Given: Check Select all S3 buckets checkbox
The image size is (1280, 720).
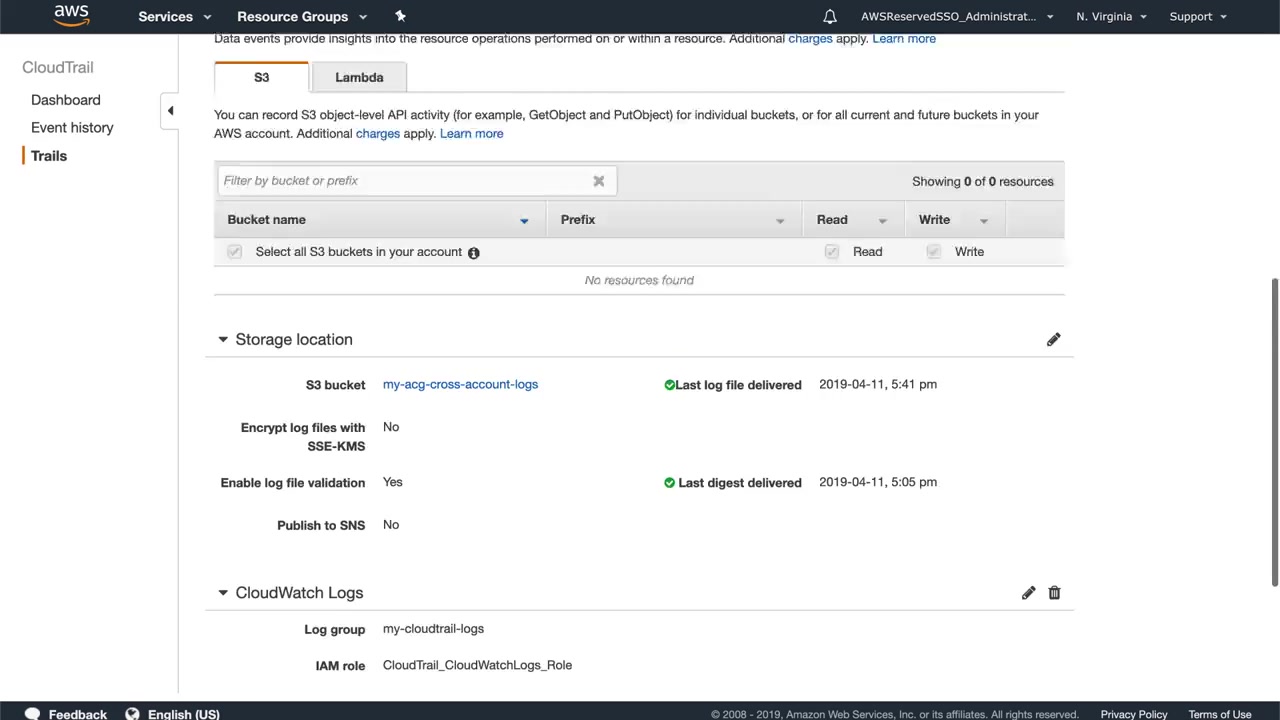Looking at the screenshot, I should (235, 252).
